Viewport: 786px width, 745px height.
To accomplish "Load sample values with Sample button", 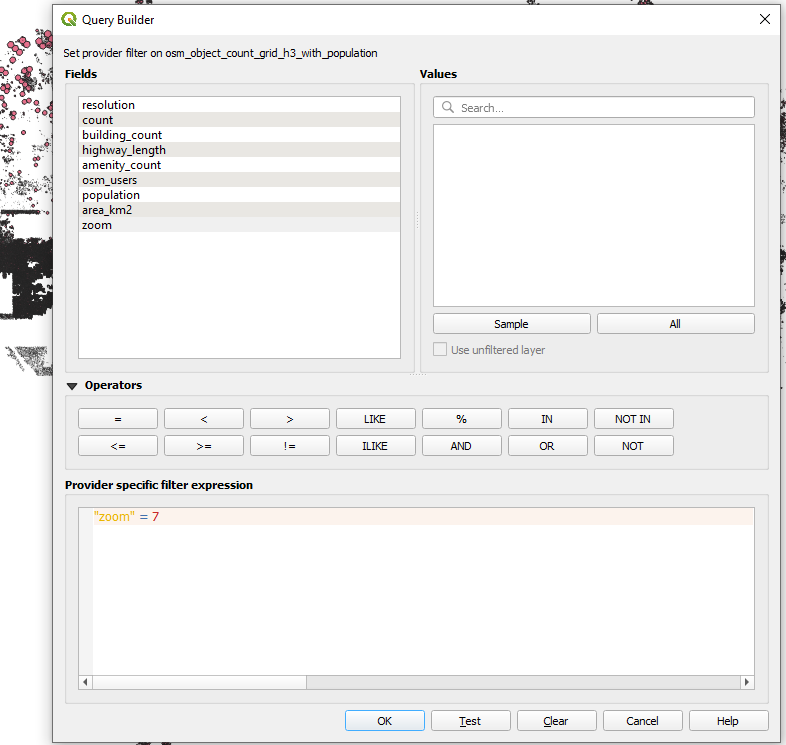I will [511, 324].
